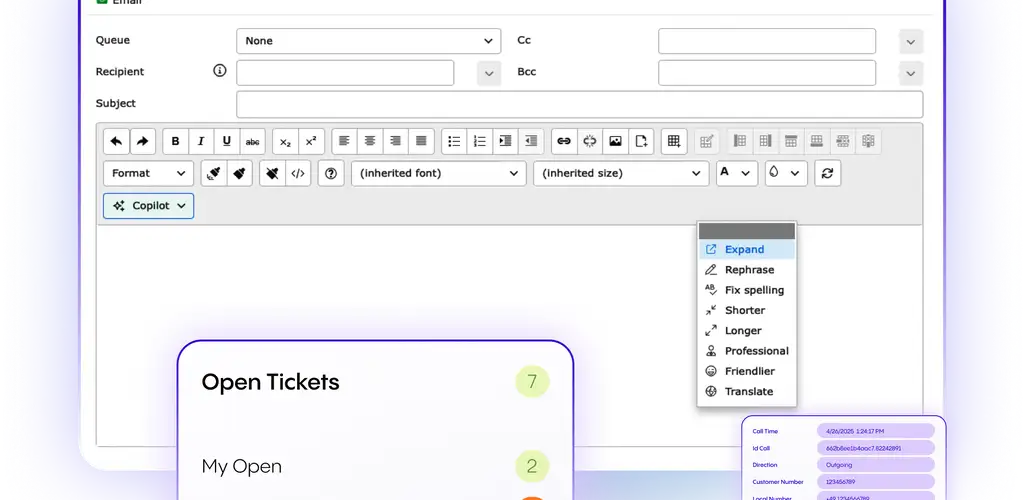Viewport: 1024px width, 500px height.
Task: Open the inherited size dropdown
Action: [x=621, y=173]
